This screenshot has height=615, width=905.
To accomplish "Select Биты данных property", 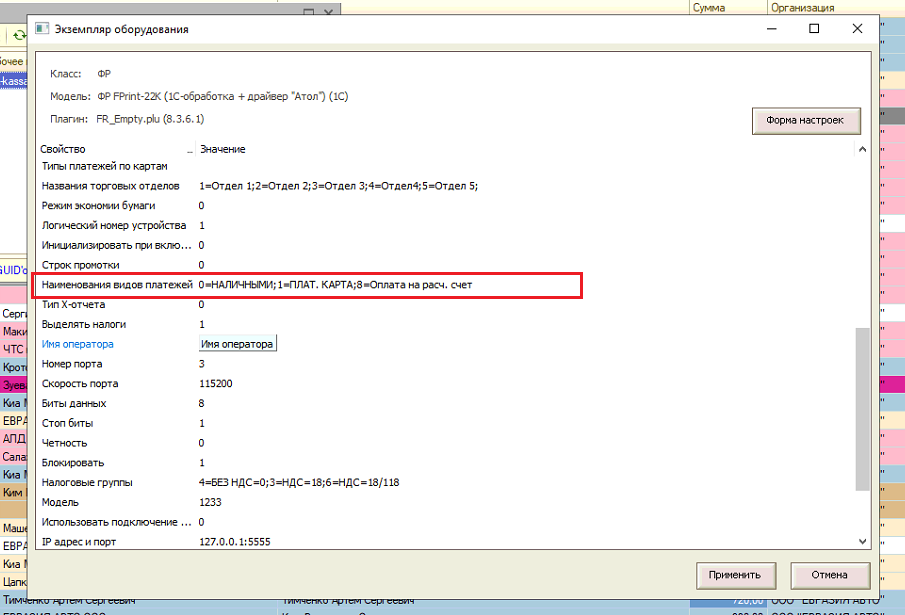I will [x=74, y=404].
